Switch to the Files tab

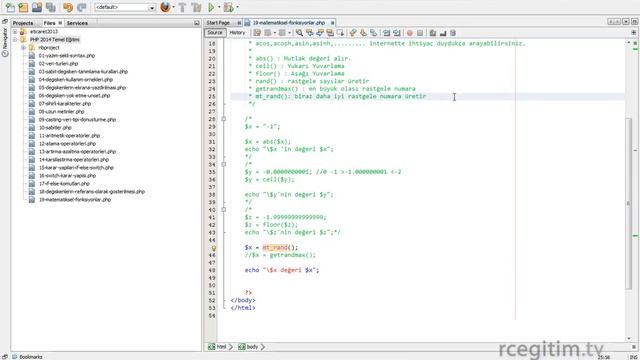tap(49, 23)
